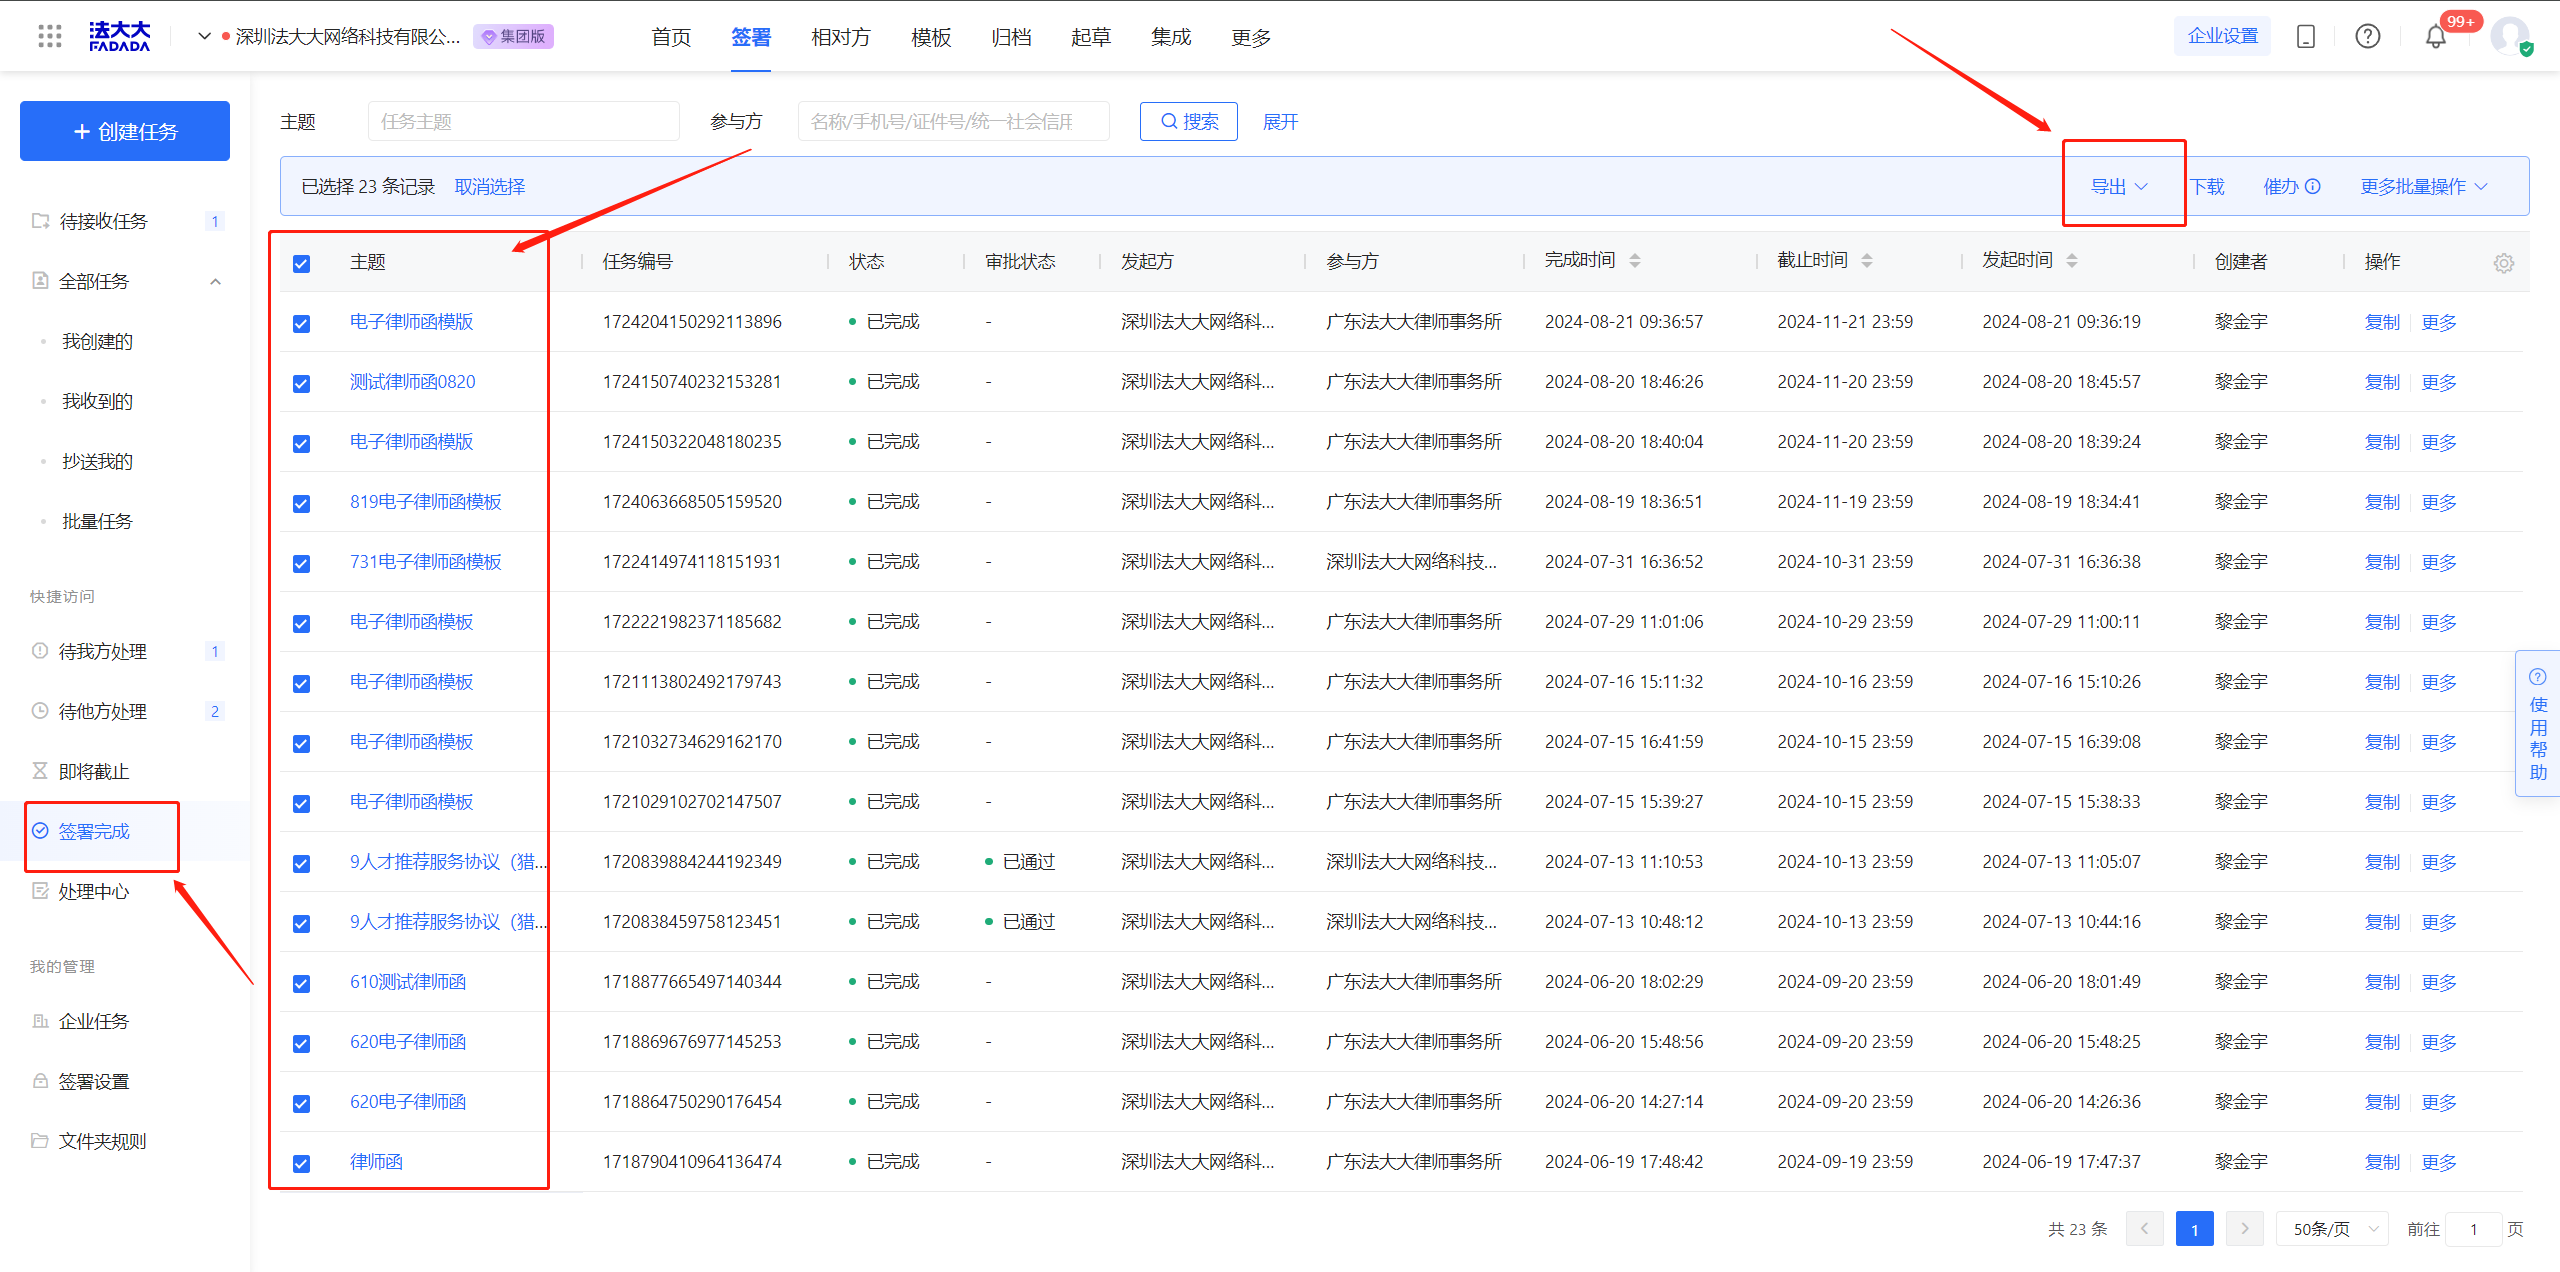Viewport: 2560px width, 1272px height.
Task: Click 复制 in the 620电子律师函 15:48:56 row
Action: coord(2382,1042)
